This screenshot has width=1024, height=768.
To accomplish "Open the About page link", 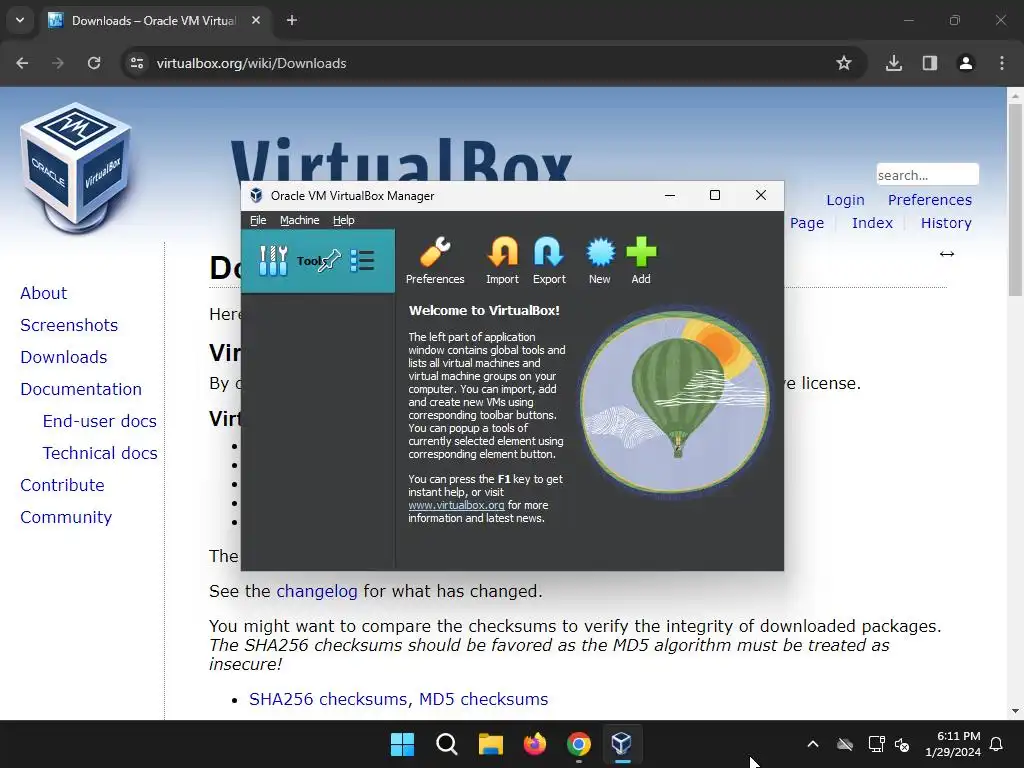I will tap(44, 293).
